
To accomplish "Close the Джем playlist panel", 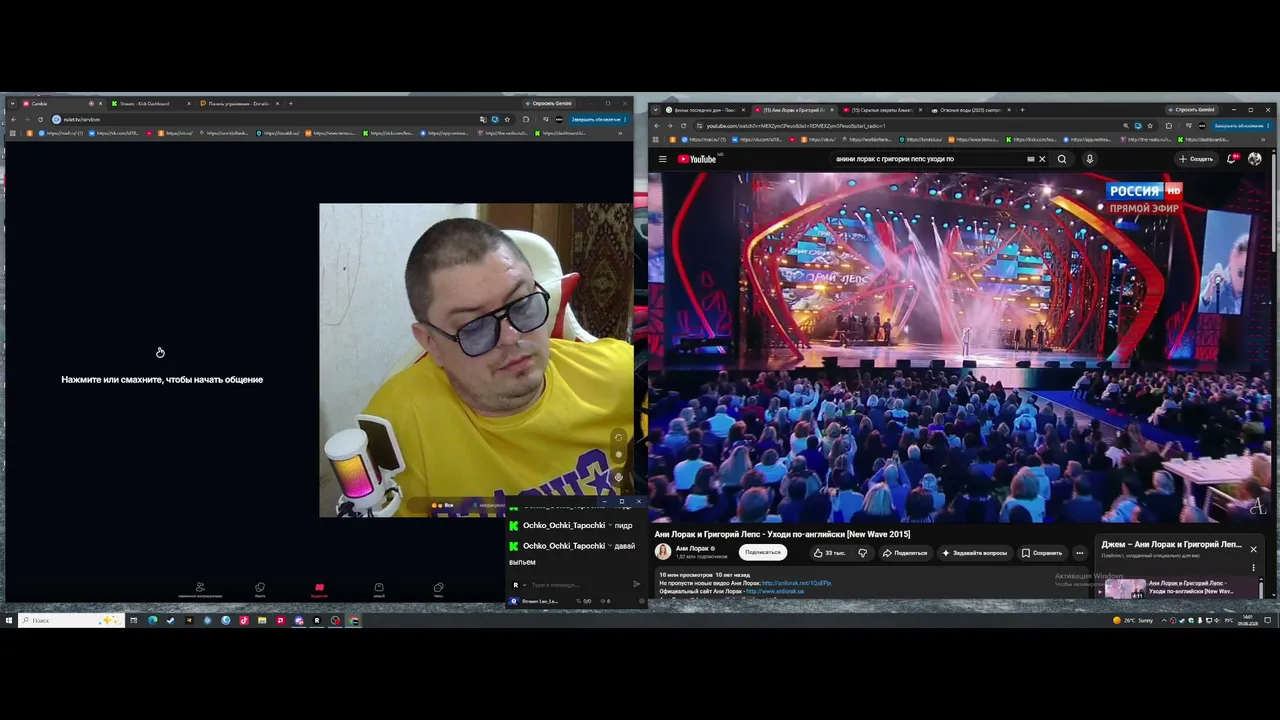I will point(1253,549).
